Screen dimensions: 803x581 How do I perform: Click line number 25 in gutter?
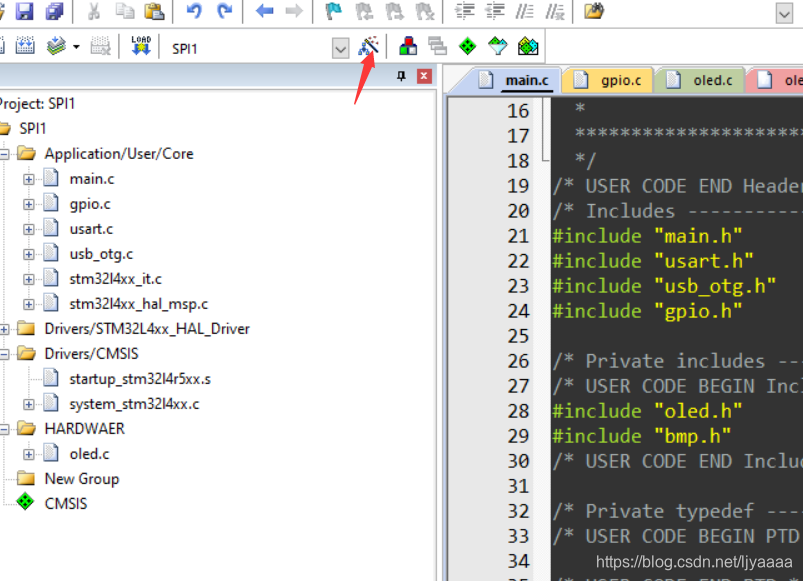coord(518,336)
